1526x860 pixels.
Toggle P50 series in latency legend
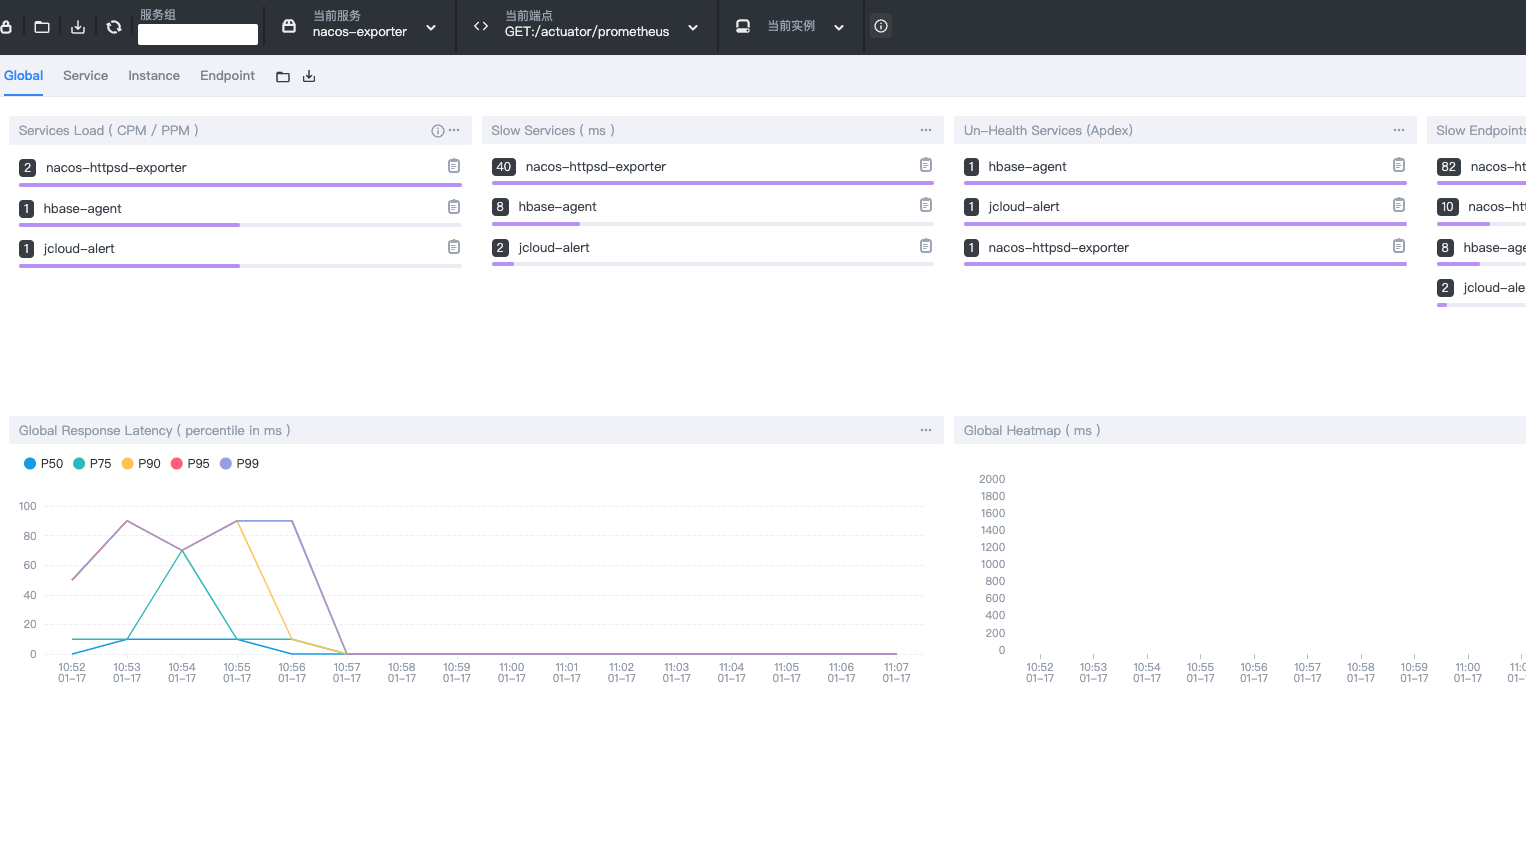pyautogui.click(x=43, y=464)
